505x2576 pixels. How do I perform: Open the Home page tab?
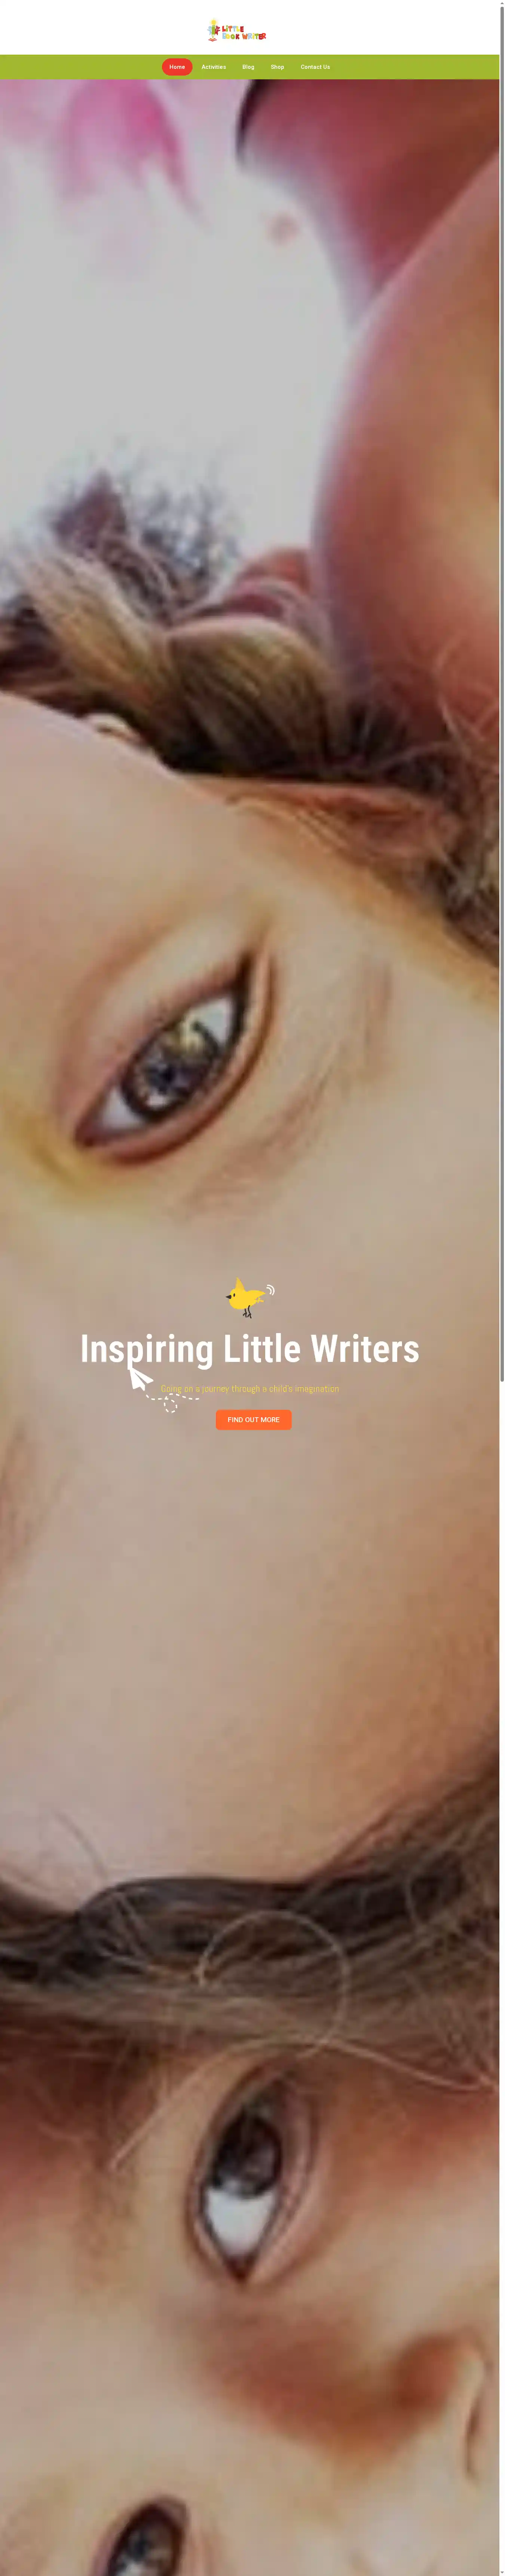[177, 67]
